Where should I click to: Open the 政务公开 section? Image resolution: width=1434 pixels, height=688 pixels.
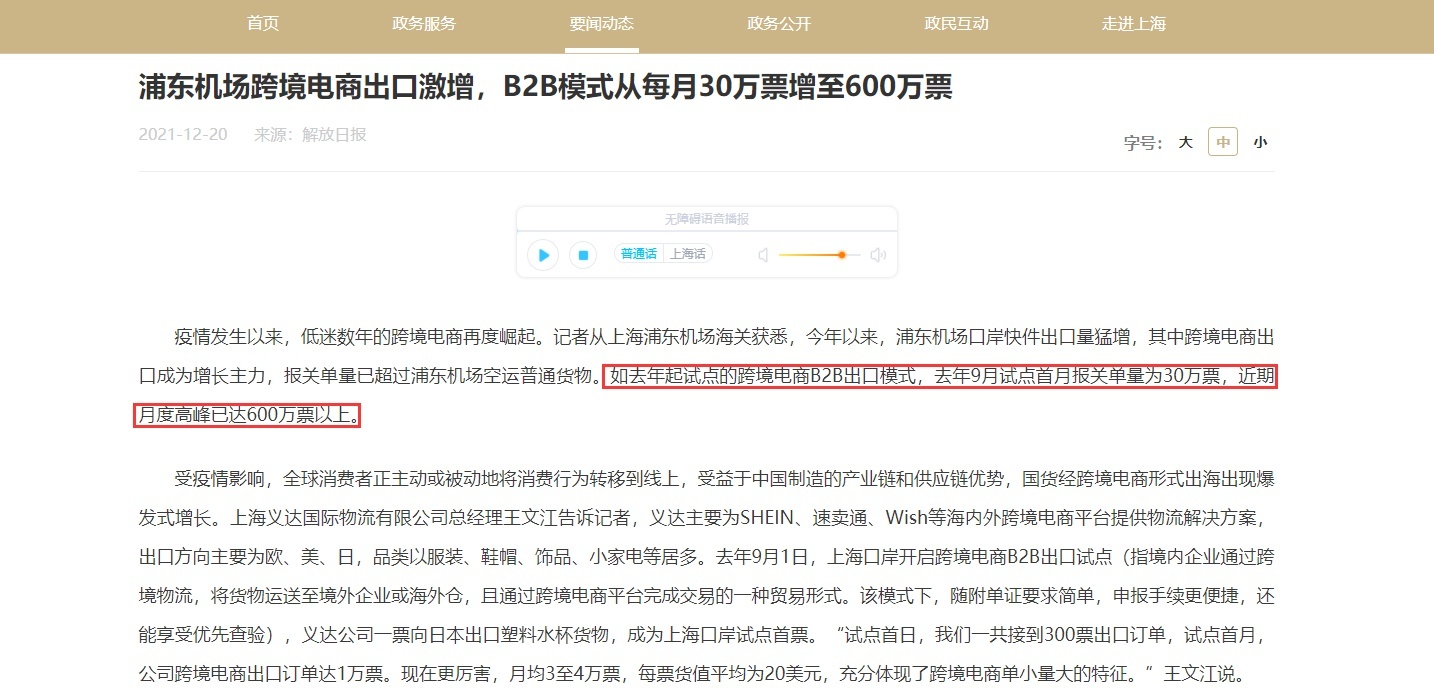pyautogui.click(x=779, y=24)
